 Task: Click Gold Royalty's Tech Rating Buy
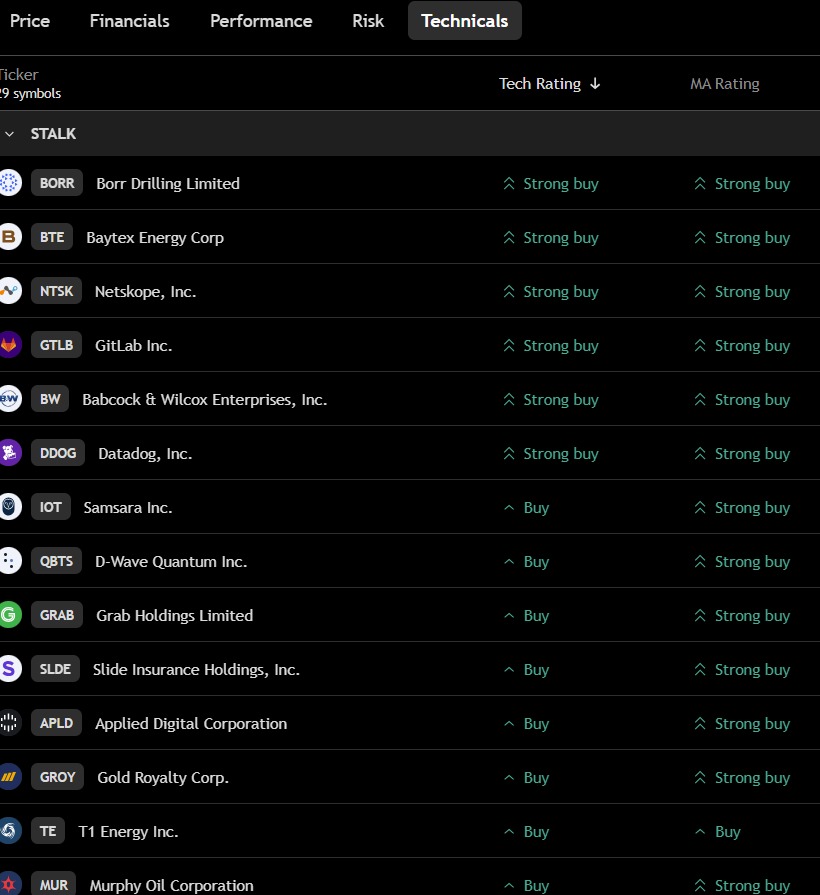coord(526,777)
